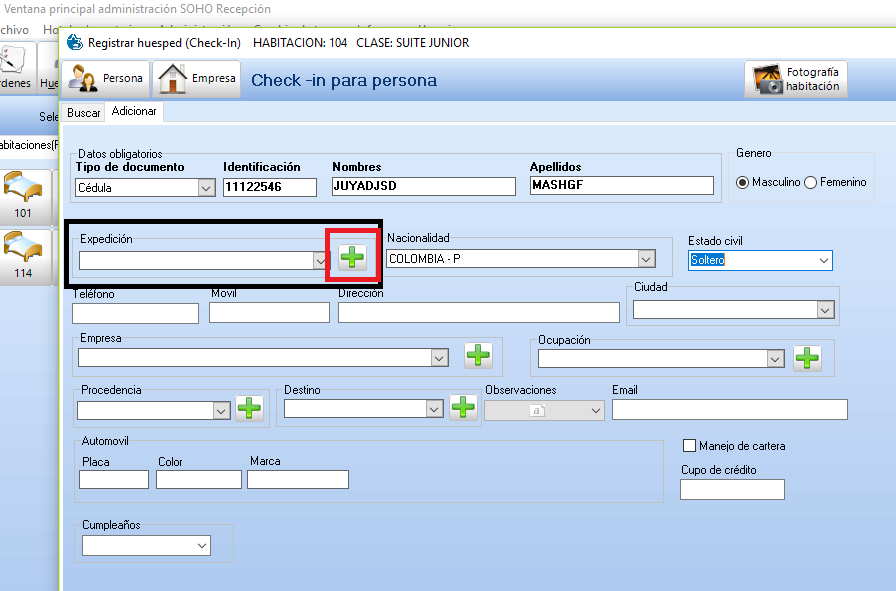Image resolution: width=896 pixels, height=591 pixels.
Task: Select room 101 bed icon
Action: point(22,192)
